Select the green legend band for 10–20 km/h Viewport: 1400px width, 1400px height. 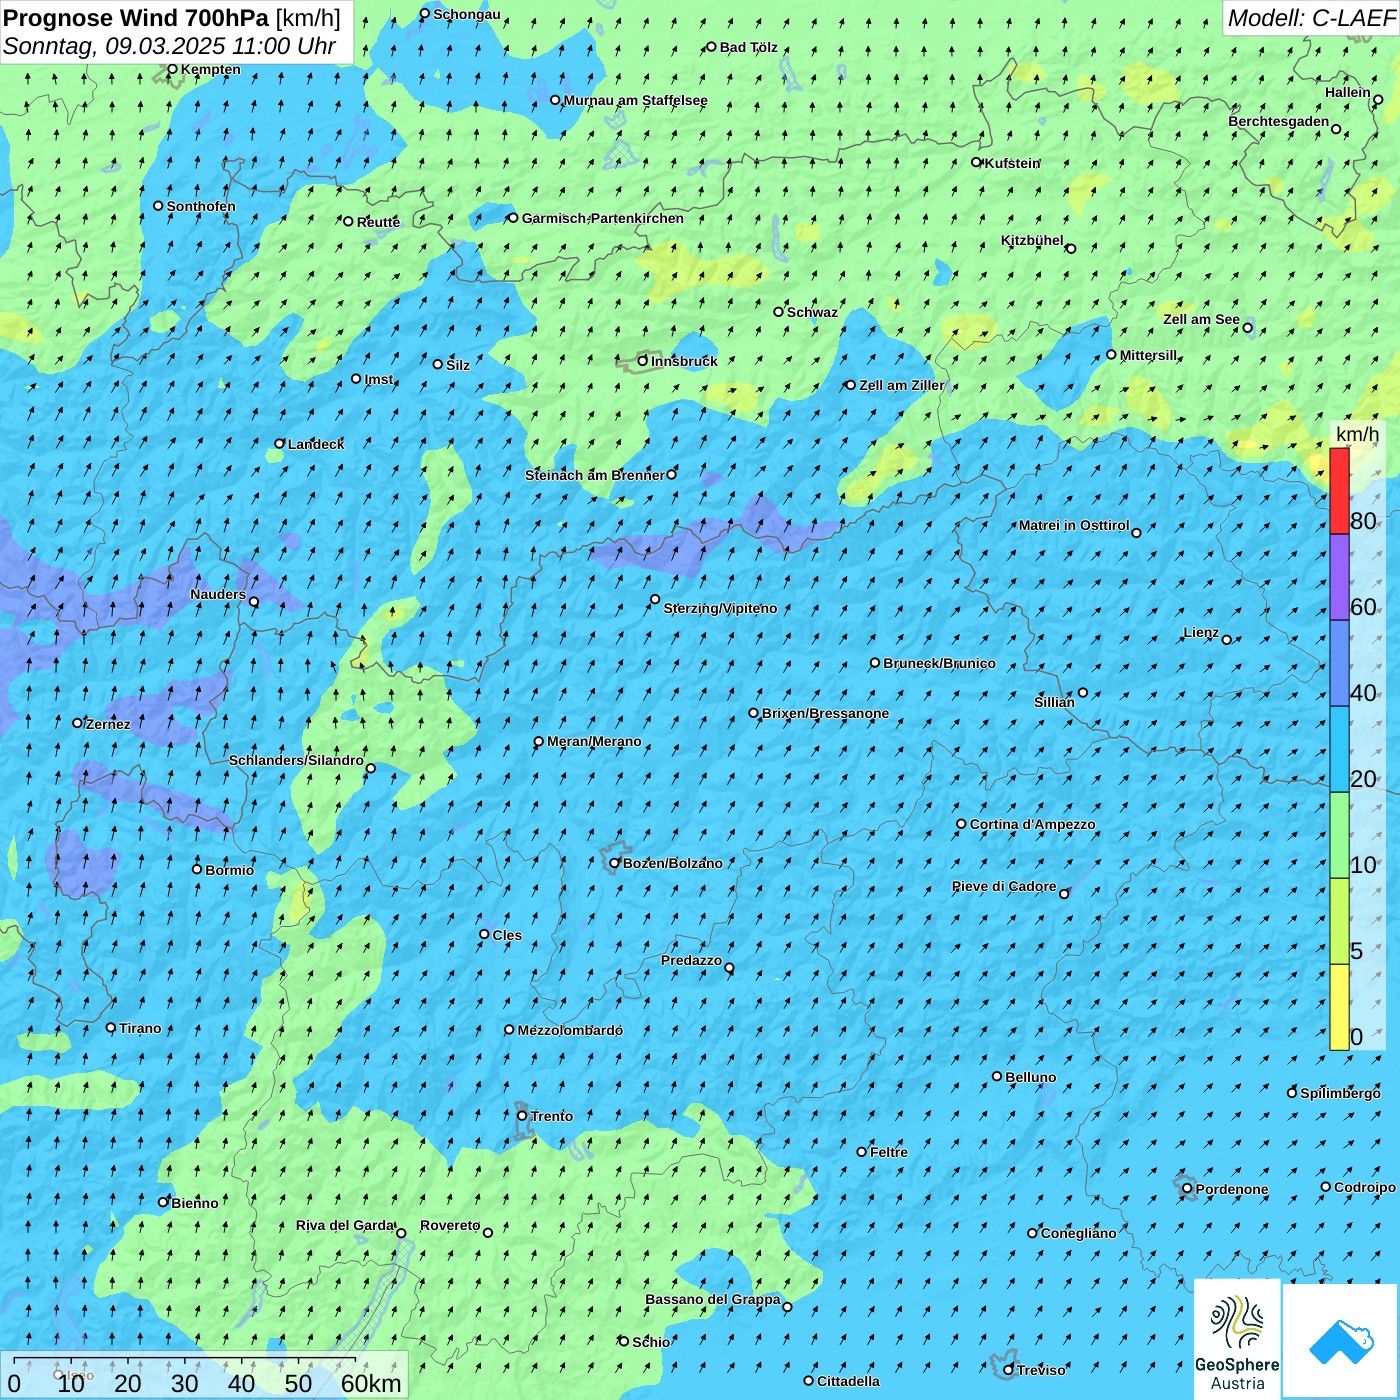[x=1339, y=836]
